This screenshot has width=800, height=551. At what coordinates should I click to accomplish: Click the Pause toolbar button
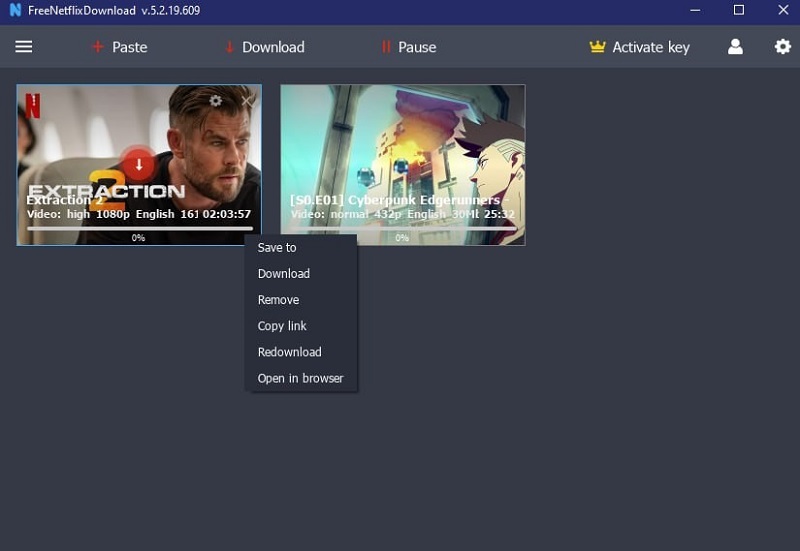(x=409, y=47)
